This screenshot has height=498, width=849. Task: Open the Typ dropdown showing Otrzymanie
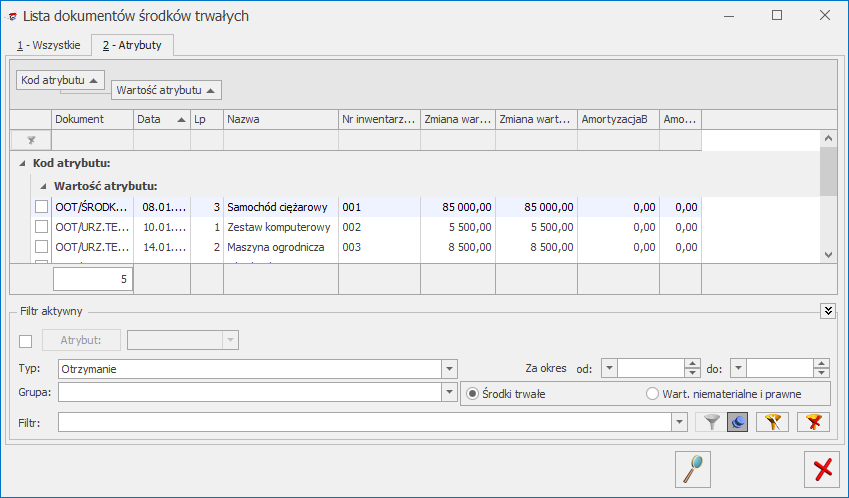[x=449, y=369]
